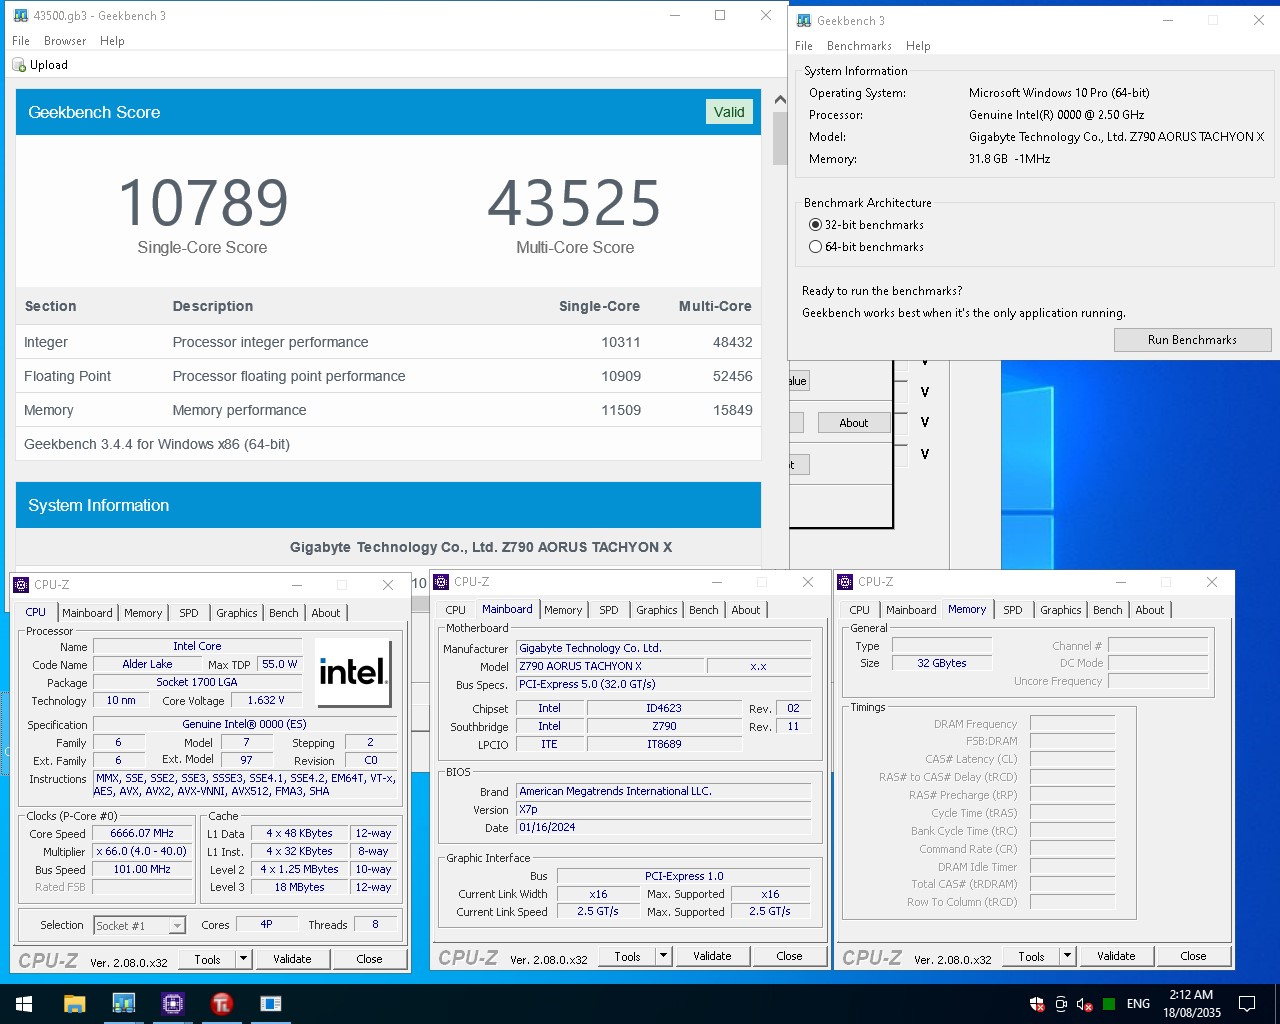Click Validate in the Memory CPU-Z window
The height and width of the screenshot is (1024, 1280).
click(x=1116, y=956)
